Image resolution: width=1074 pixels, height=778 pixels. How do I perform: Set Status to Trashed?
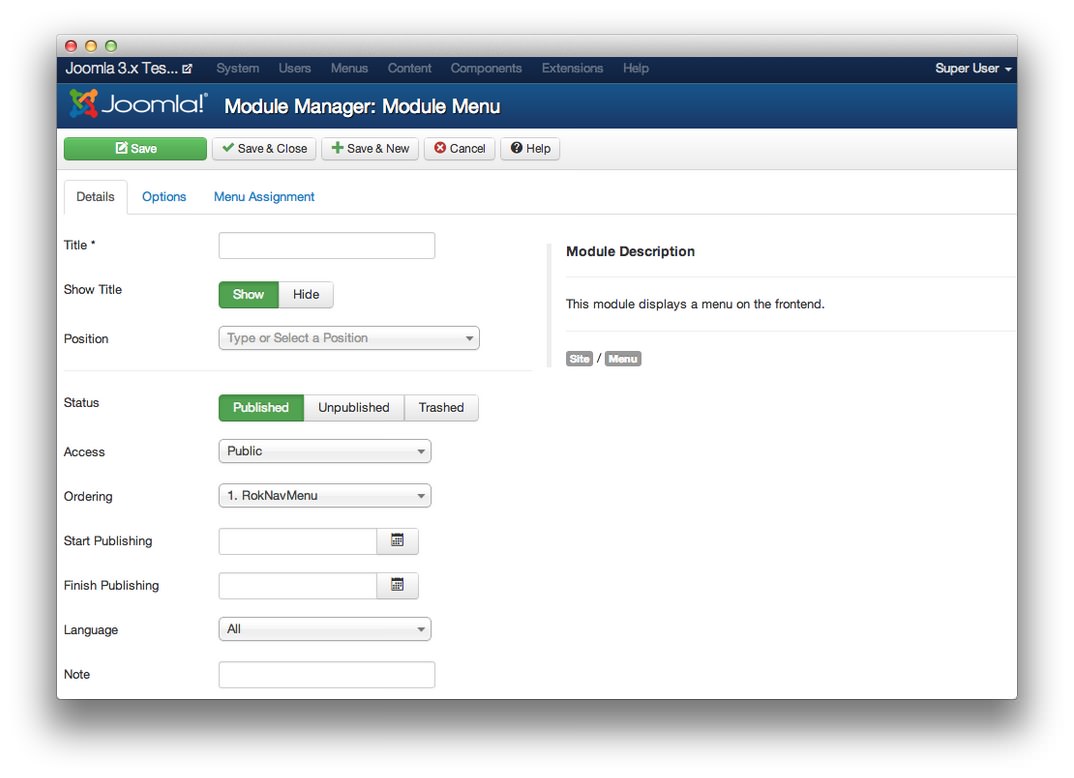441,407
